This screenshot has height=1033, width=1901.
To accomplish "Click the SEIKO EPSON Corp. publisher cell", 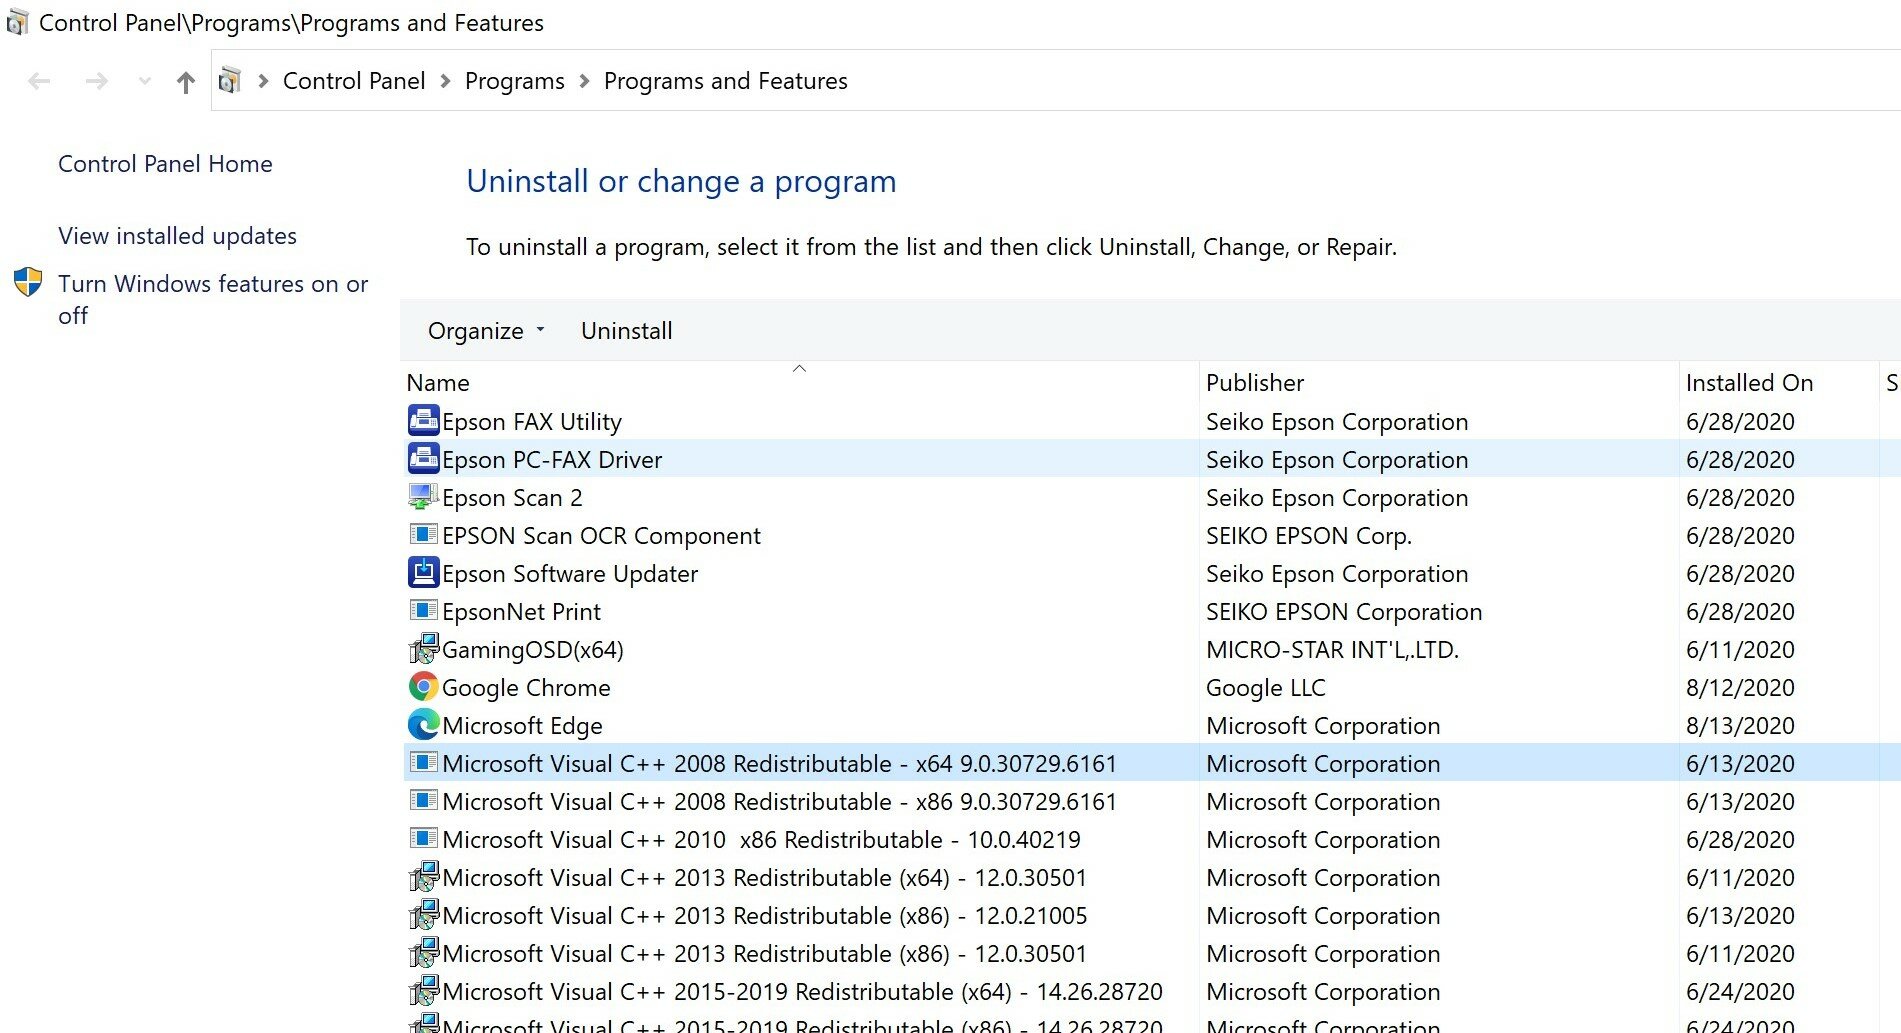I will [1308, 536].
